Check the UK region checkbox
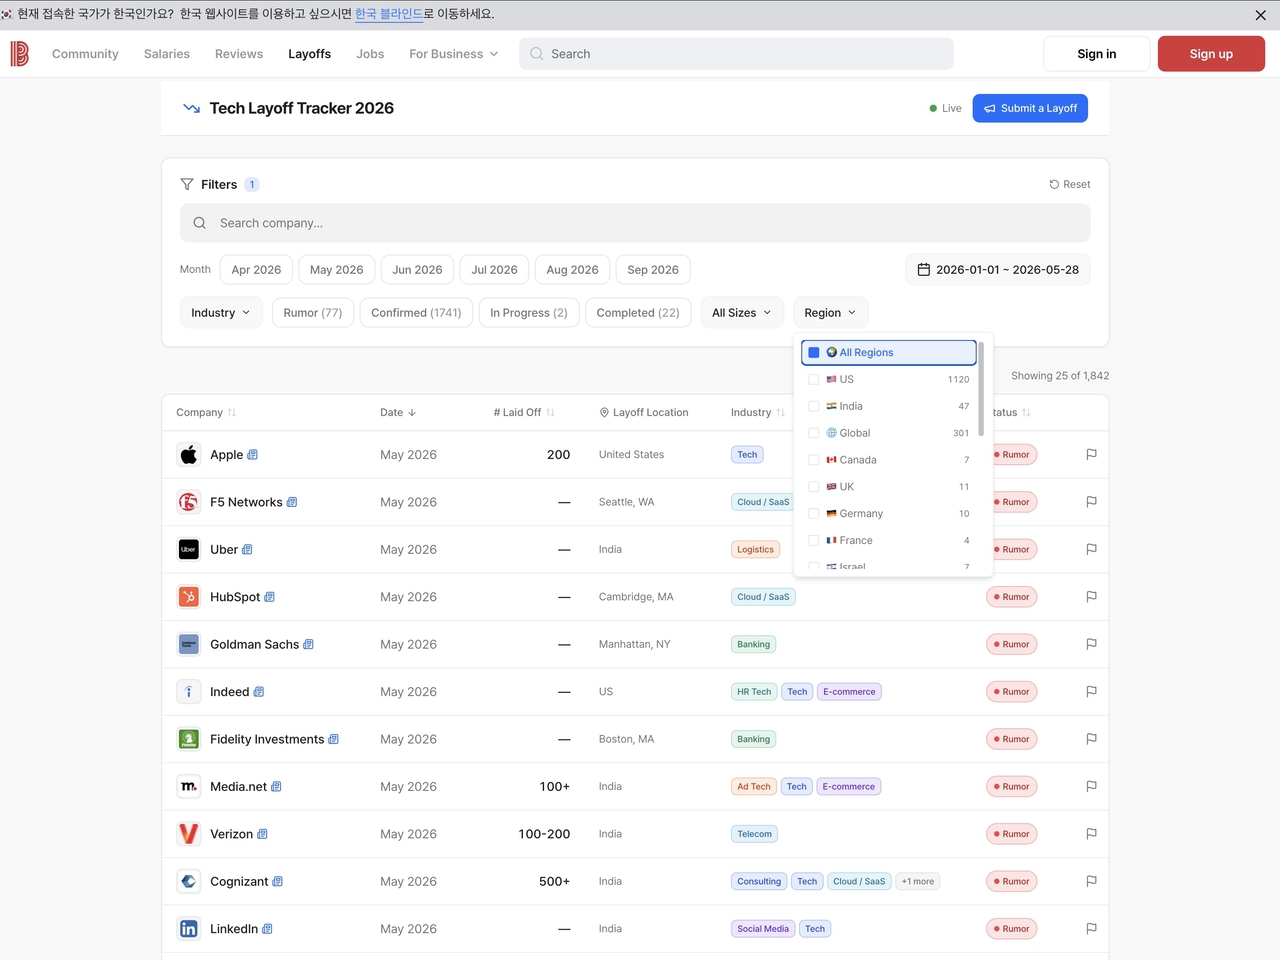This screenshot has height=960, width=1280. [814, 487]
